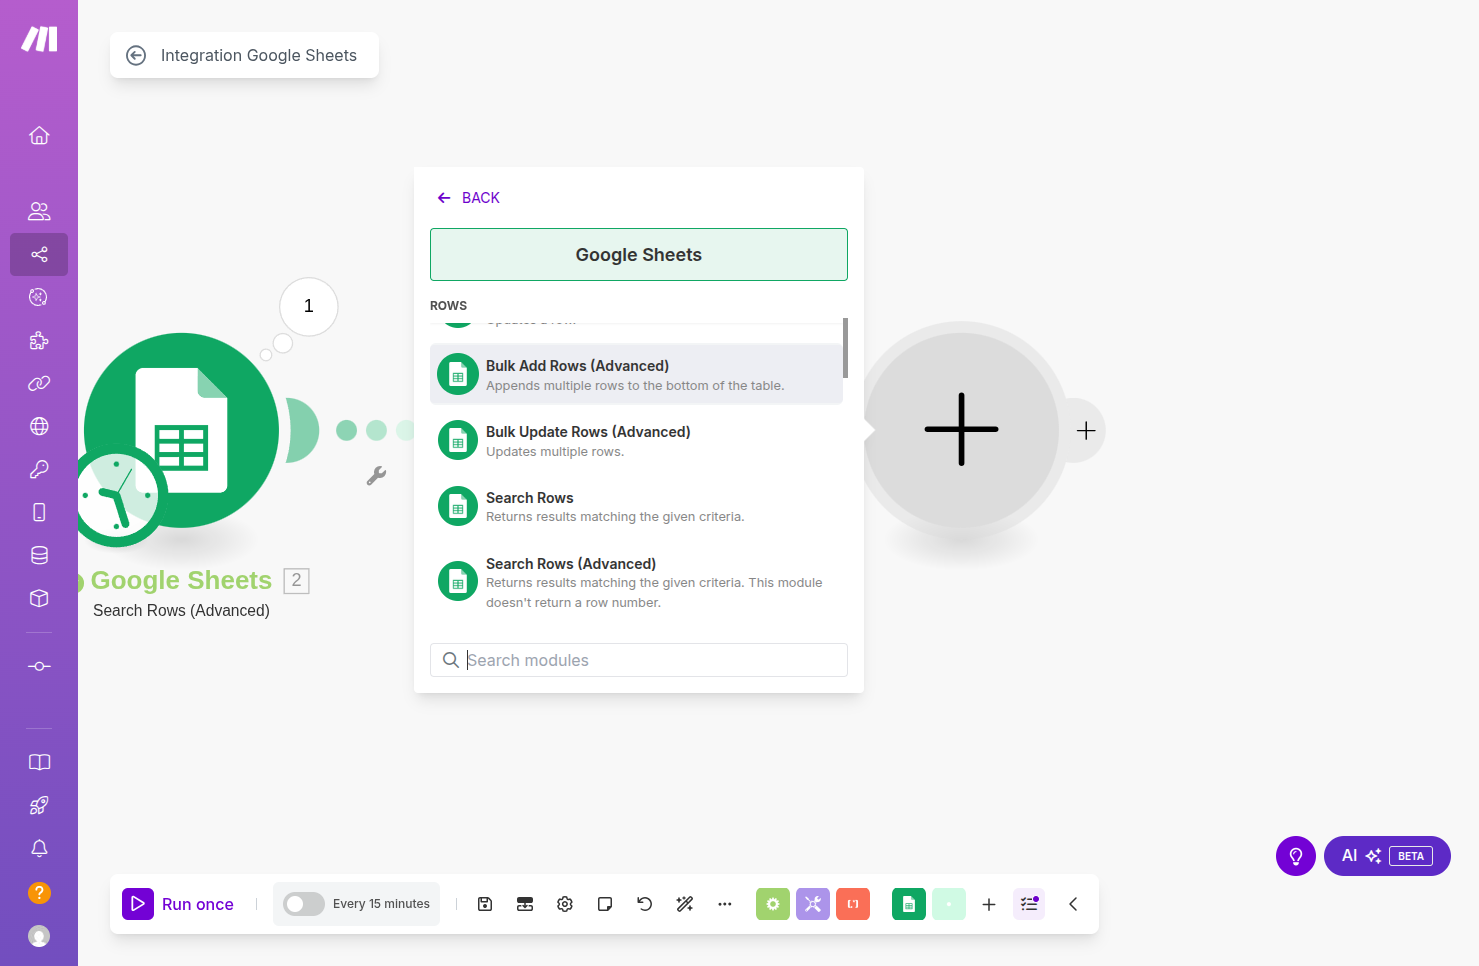Open the documentation book icon
Viewport: 1479px width, 966px height.
[39, 762]
